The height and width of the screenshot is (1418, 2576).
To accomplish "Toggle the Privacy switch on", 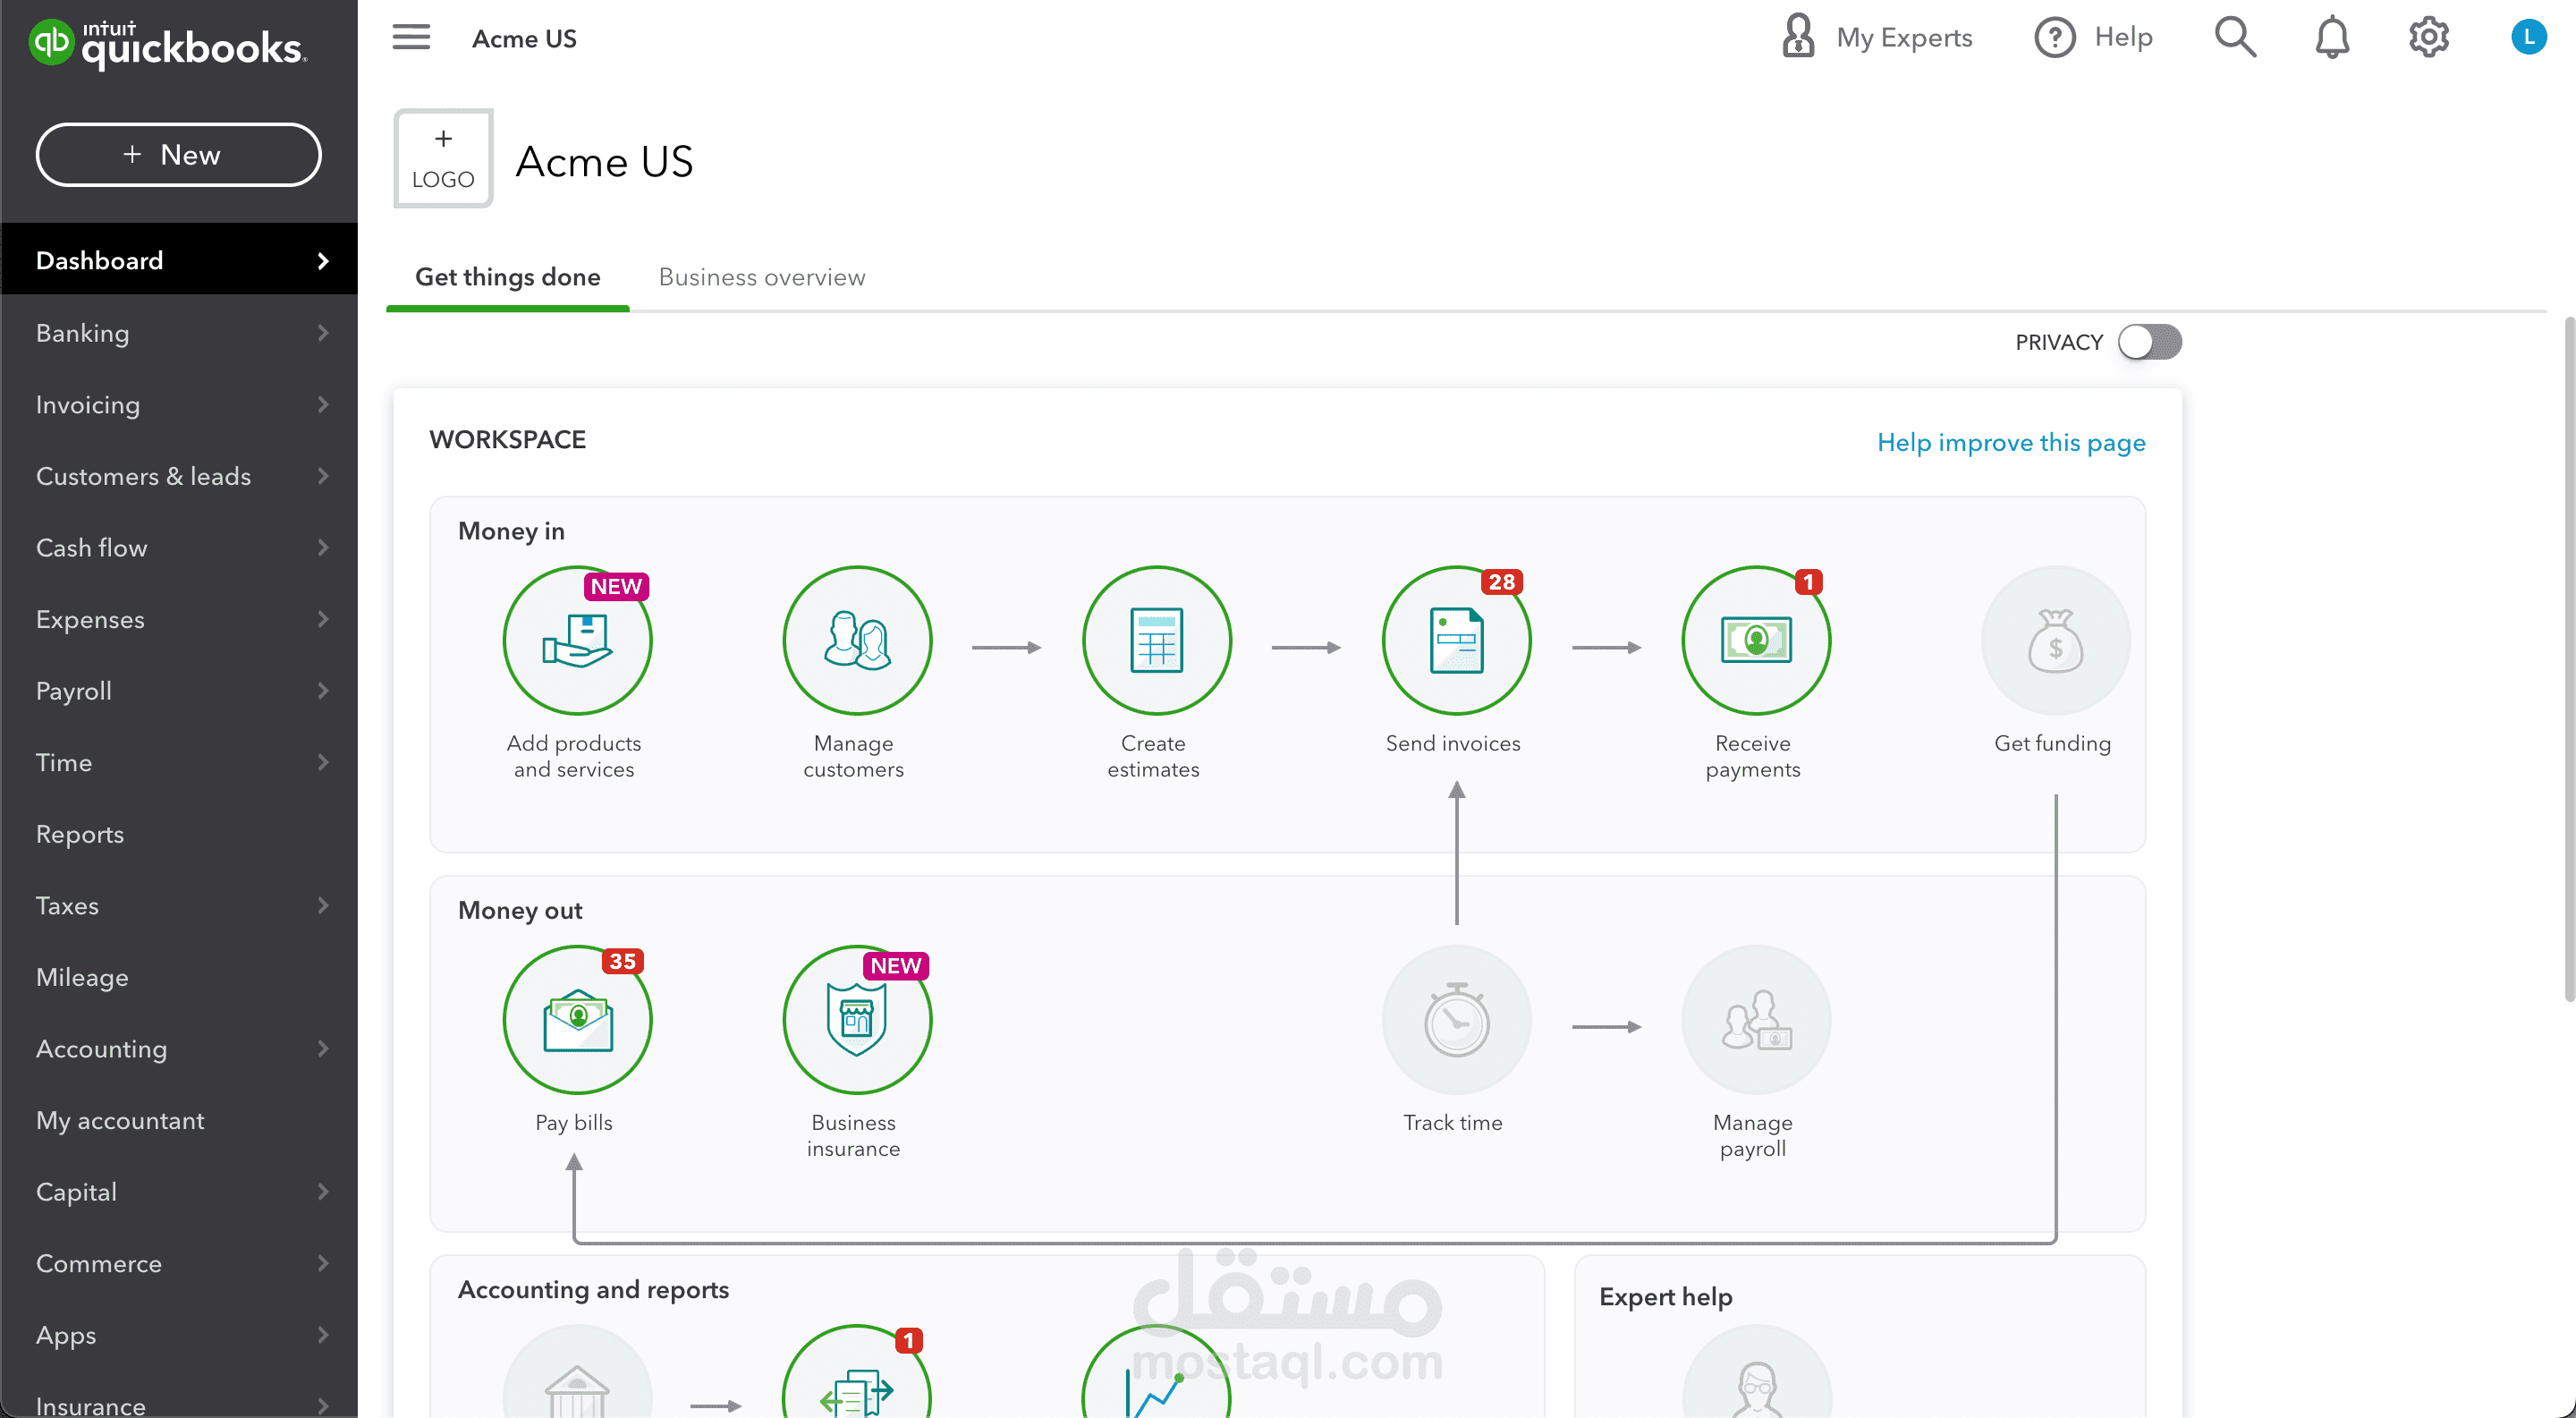I will coord(2148,342).
